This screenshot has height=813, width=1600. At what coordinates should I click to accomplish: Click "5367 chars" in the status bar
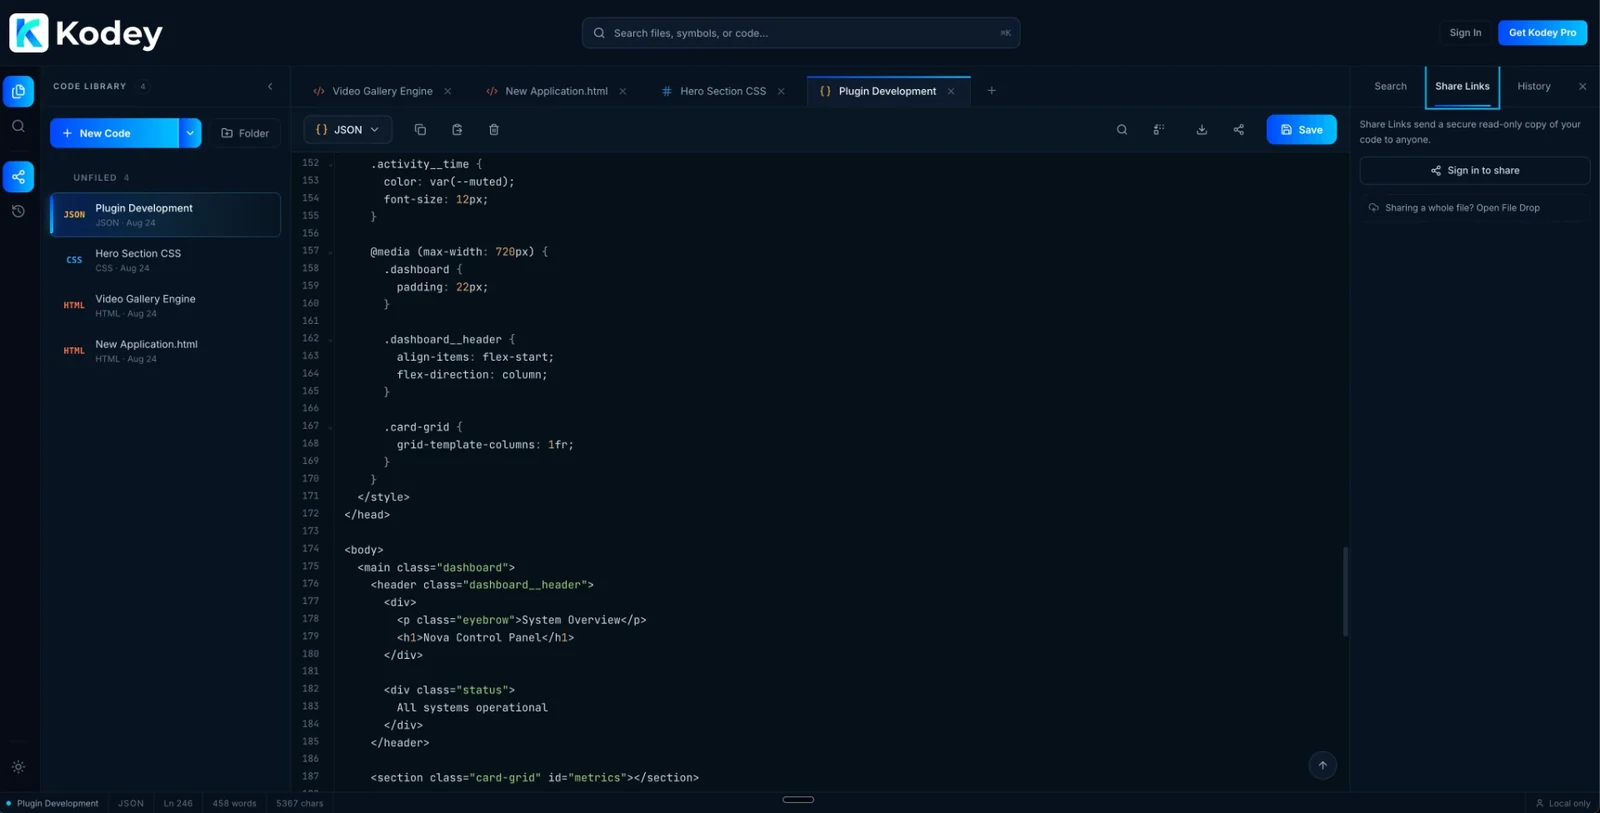pyautogui.click(x=299, y=803)
